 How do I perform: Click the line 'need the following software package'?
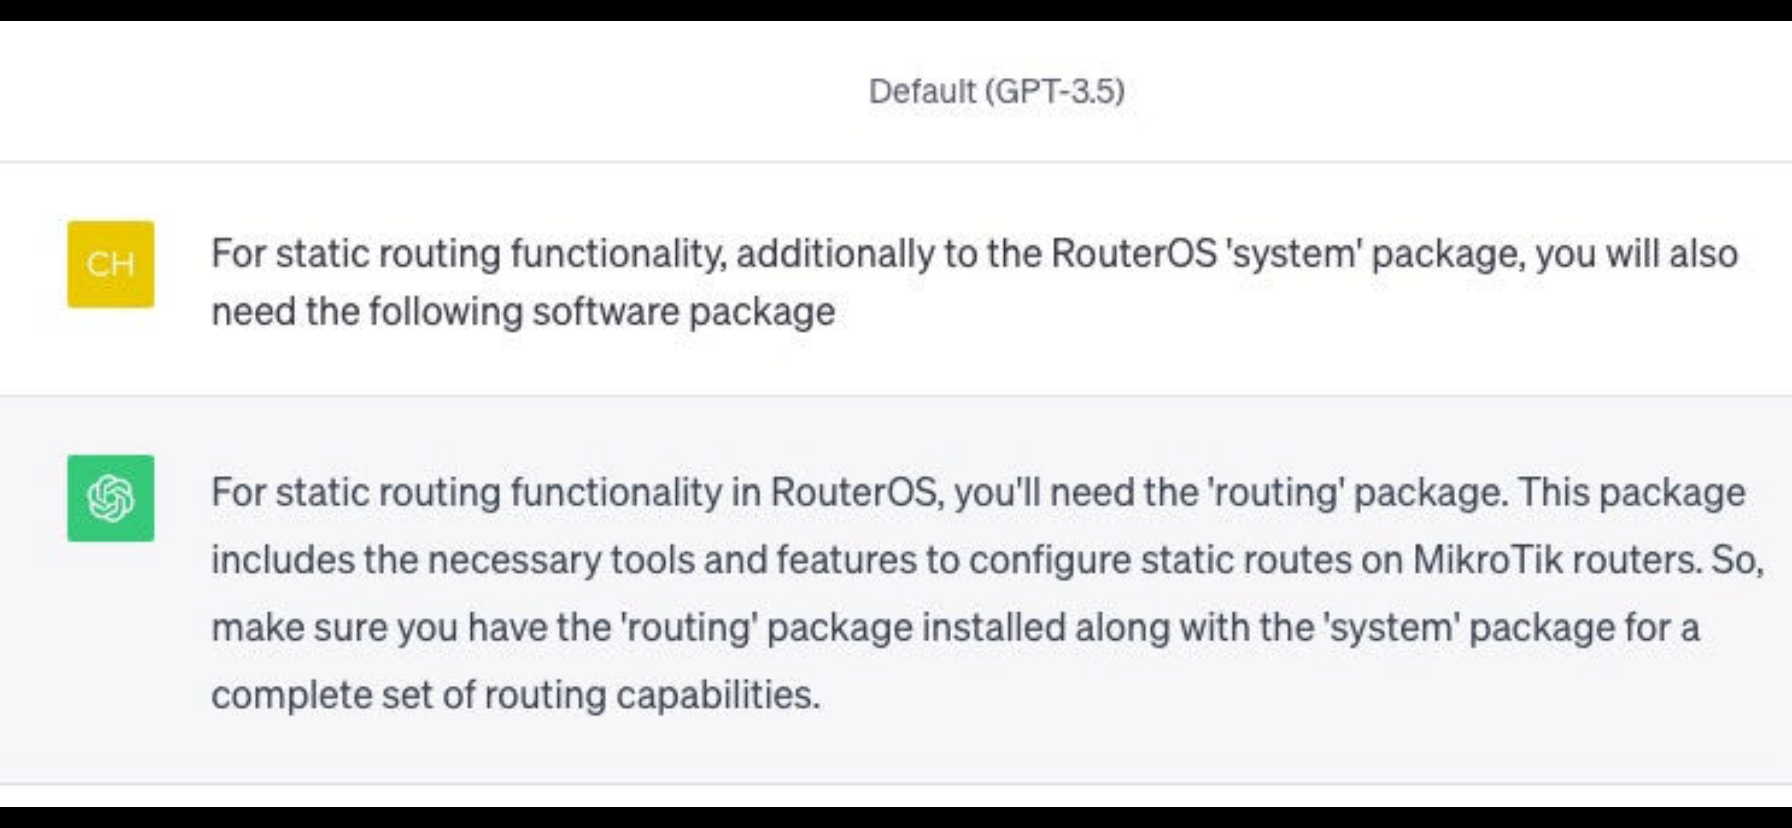(523, 312)
